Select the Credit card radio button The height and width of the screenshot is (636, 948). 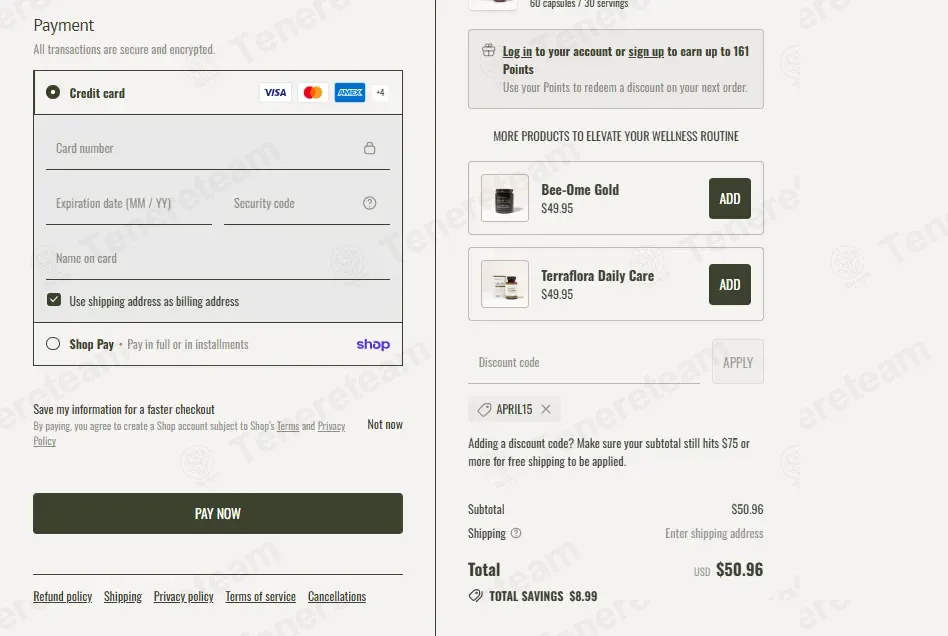(53, 92)
